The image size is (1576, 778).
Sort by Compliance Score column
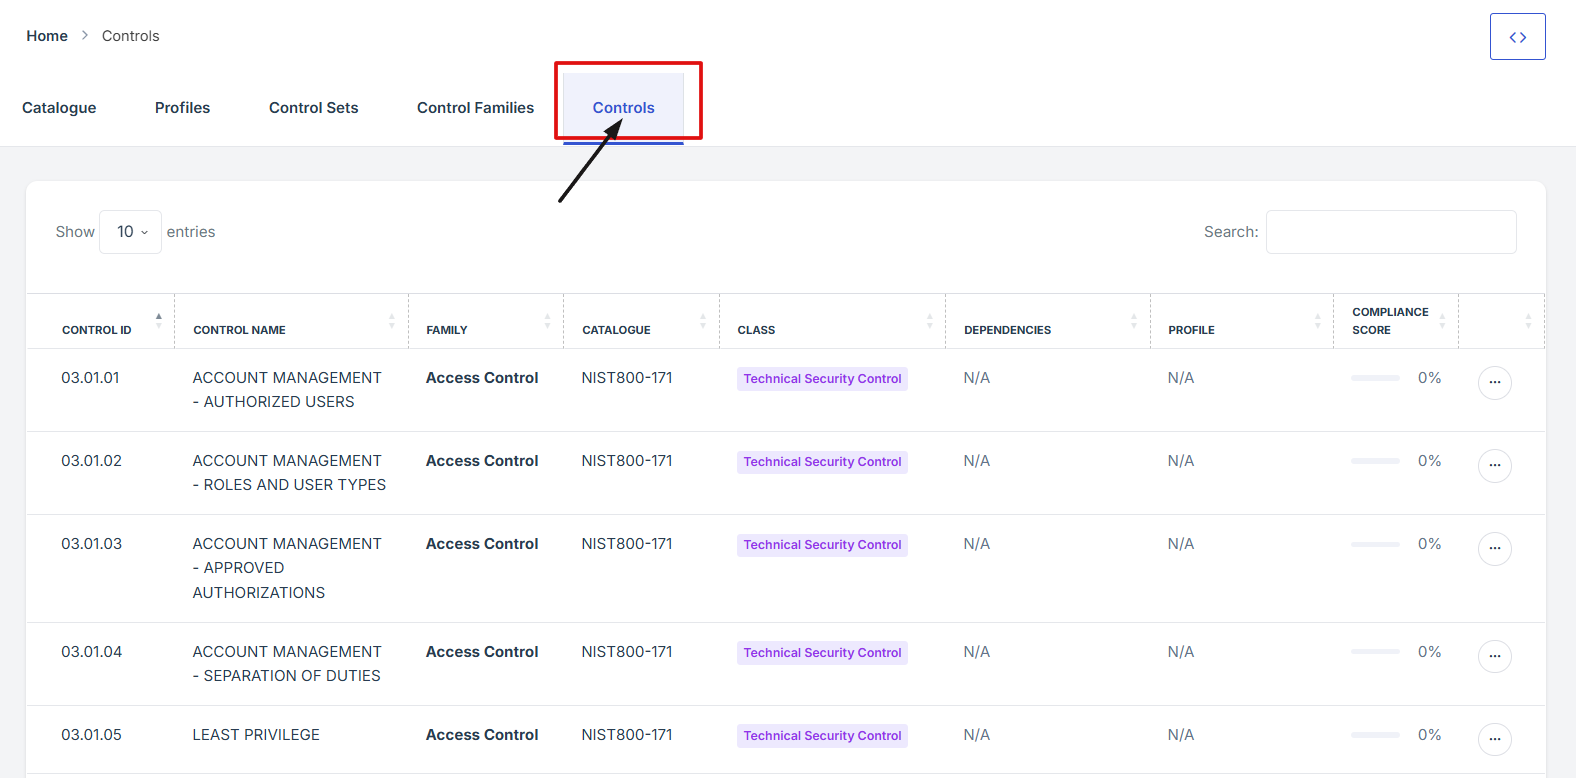pyautogui.click(x=1390, y=321)
